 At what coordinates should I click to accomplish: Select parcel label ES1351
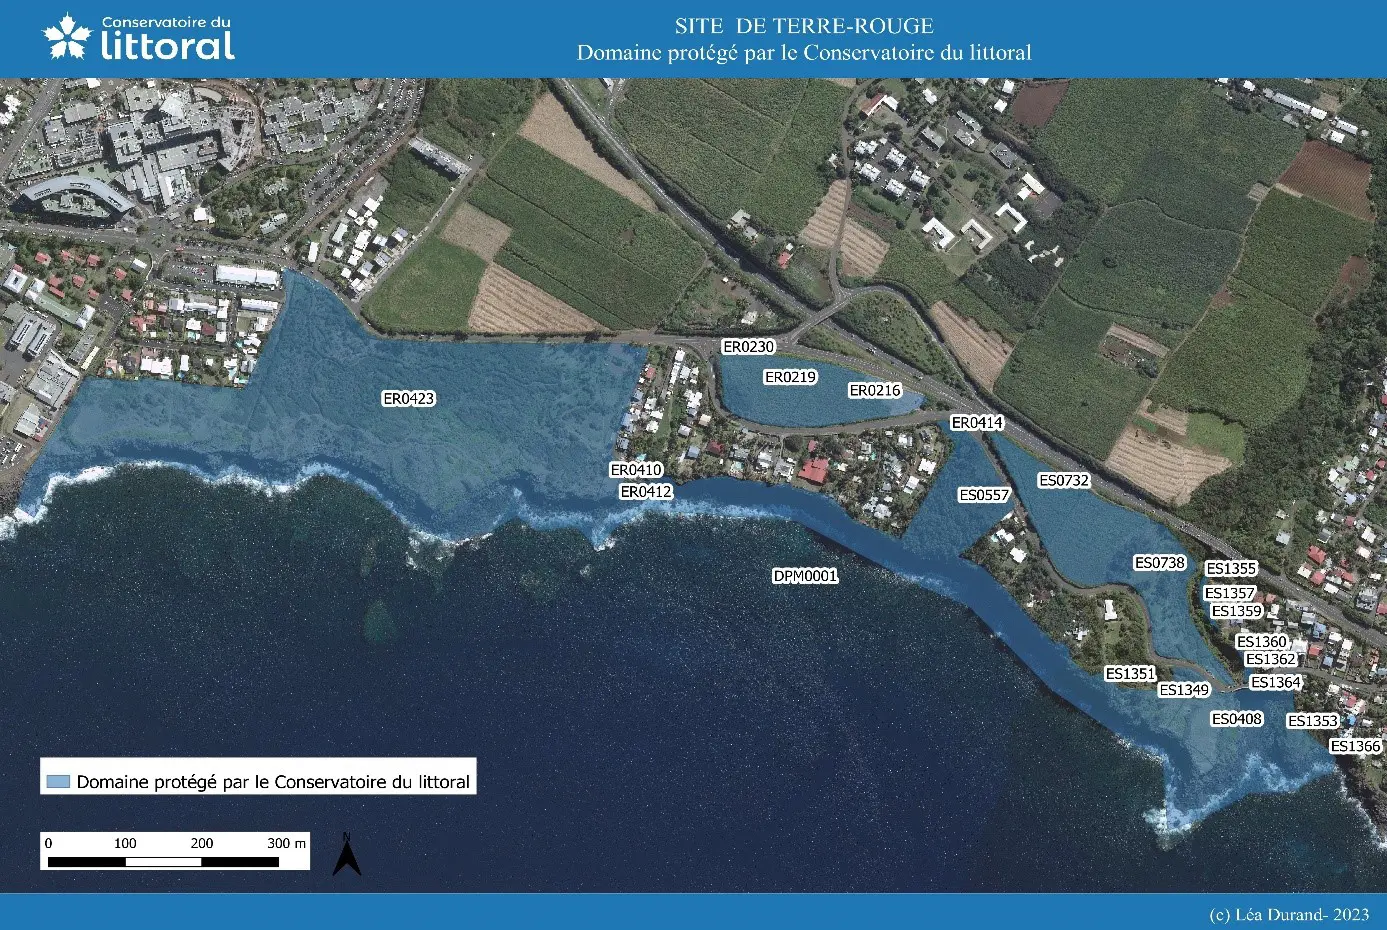[1130, 674]
